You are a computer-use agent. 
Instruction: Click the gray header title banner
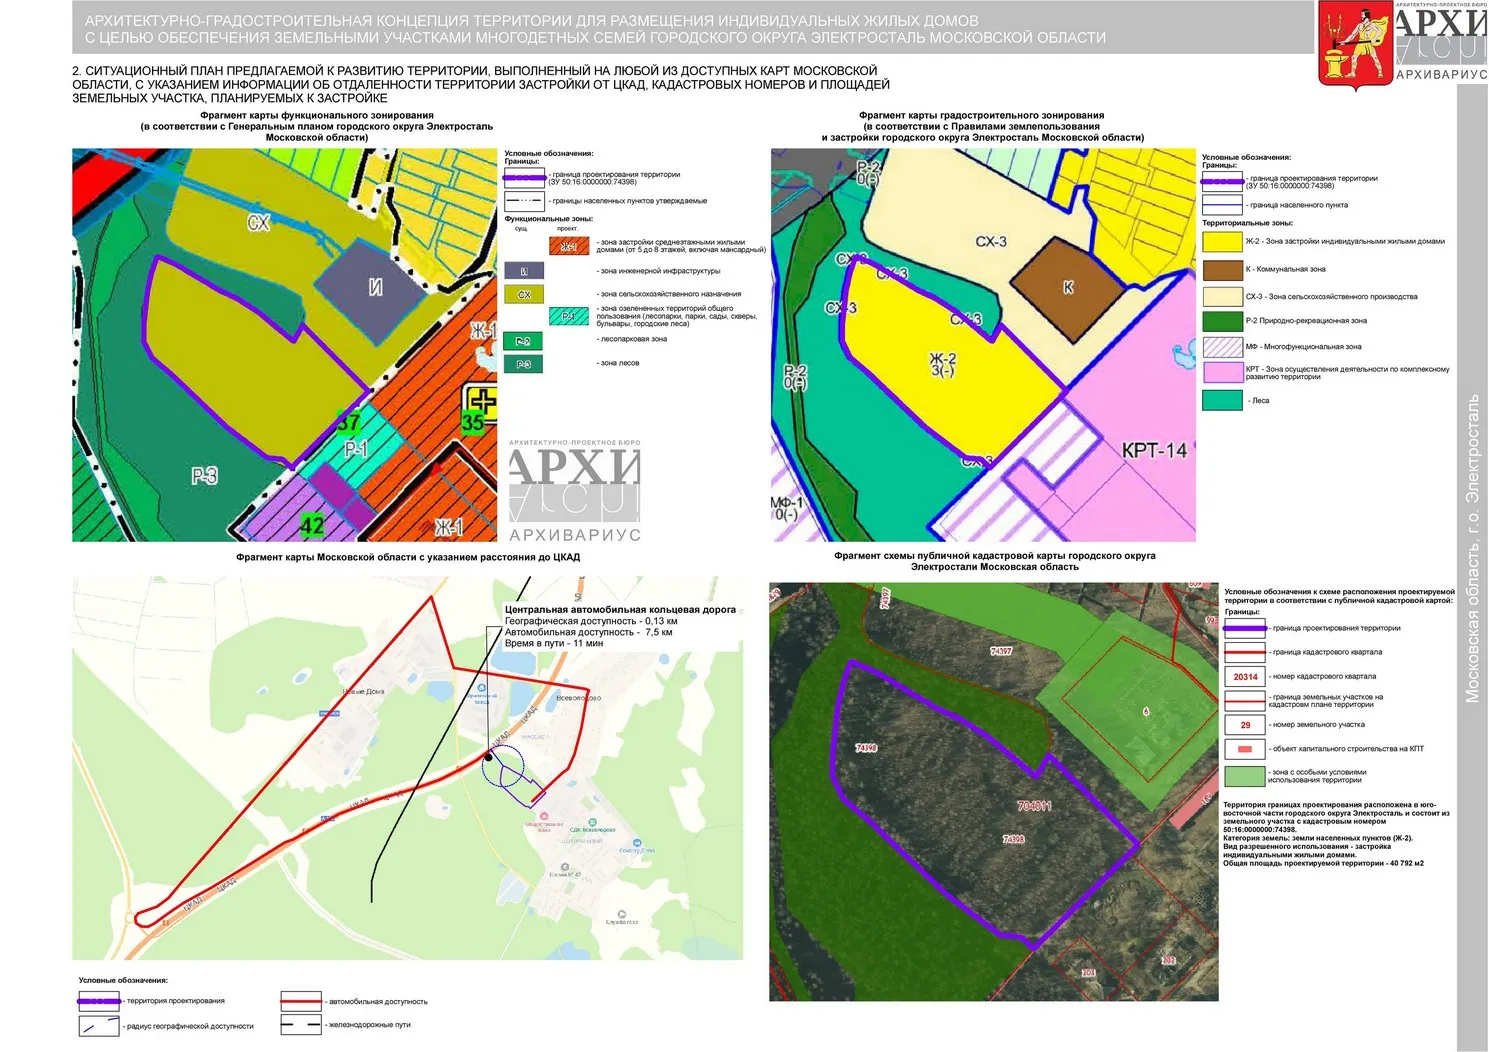tap(692, 28)
